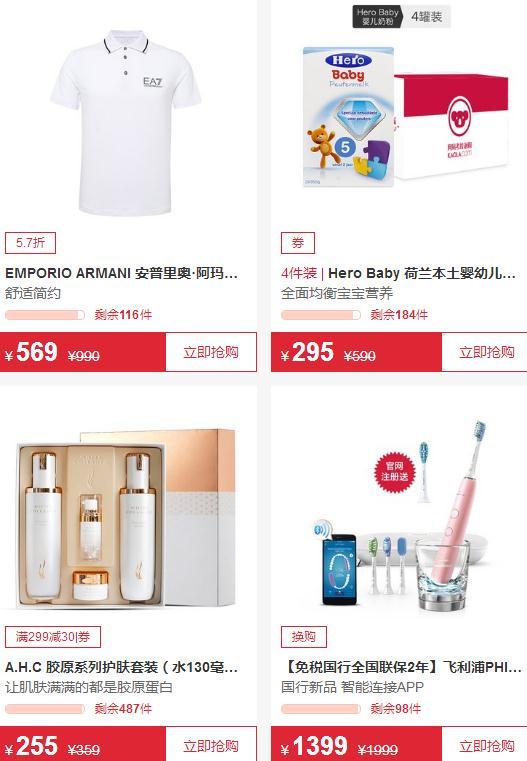Viewport: 527px width, 761px height.
Task: Open the white EA7 polo shirt image
Action: (125, 122)
